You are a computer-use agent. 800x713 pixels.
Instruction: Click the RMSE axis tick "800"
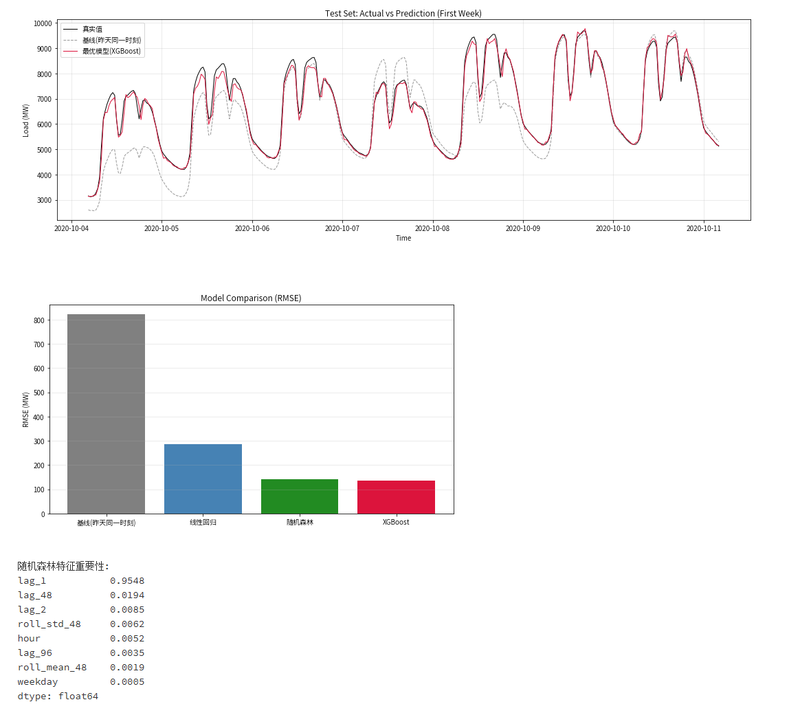(x=39, y=321)
